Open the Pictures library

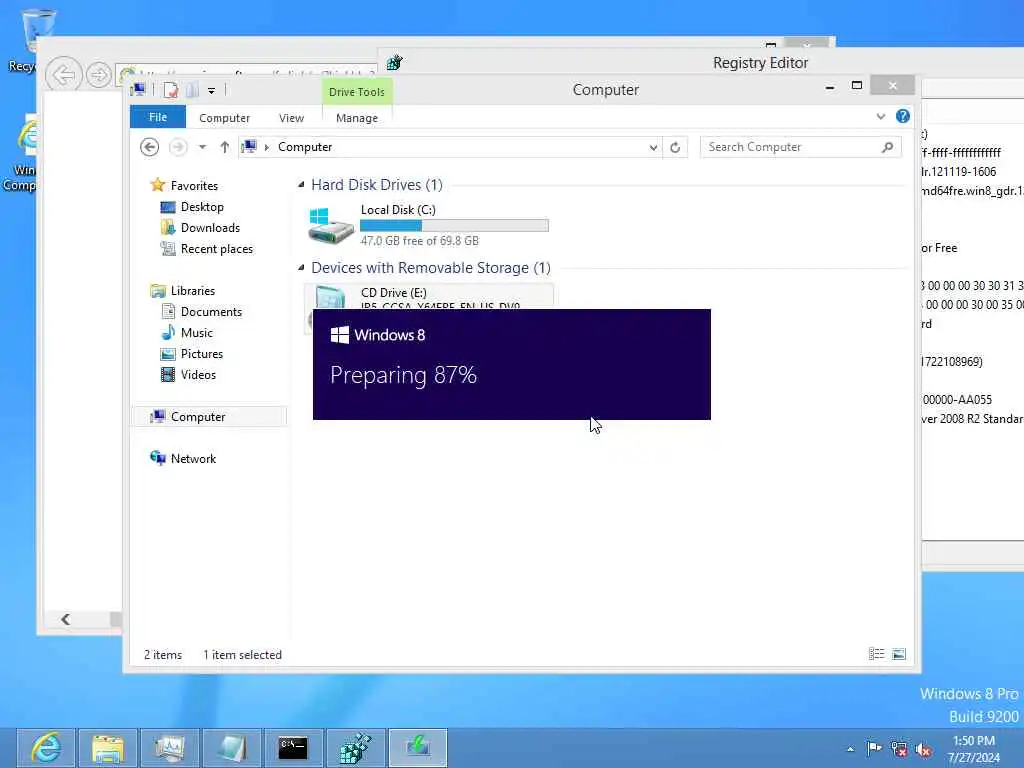[x=202, y=354]
